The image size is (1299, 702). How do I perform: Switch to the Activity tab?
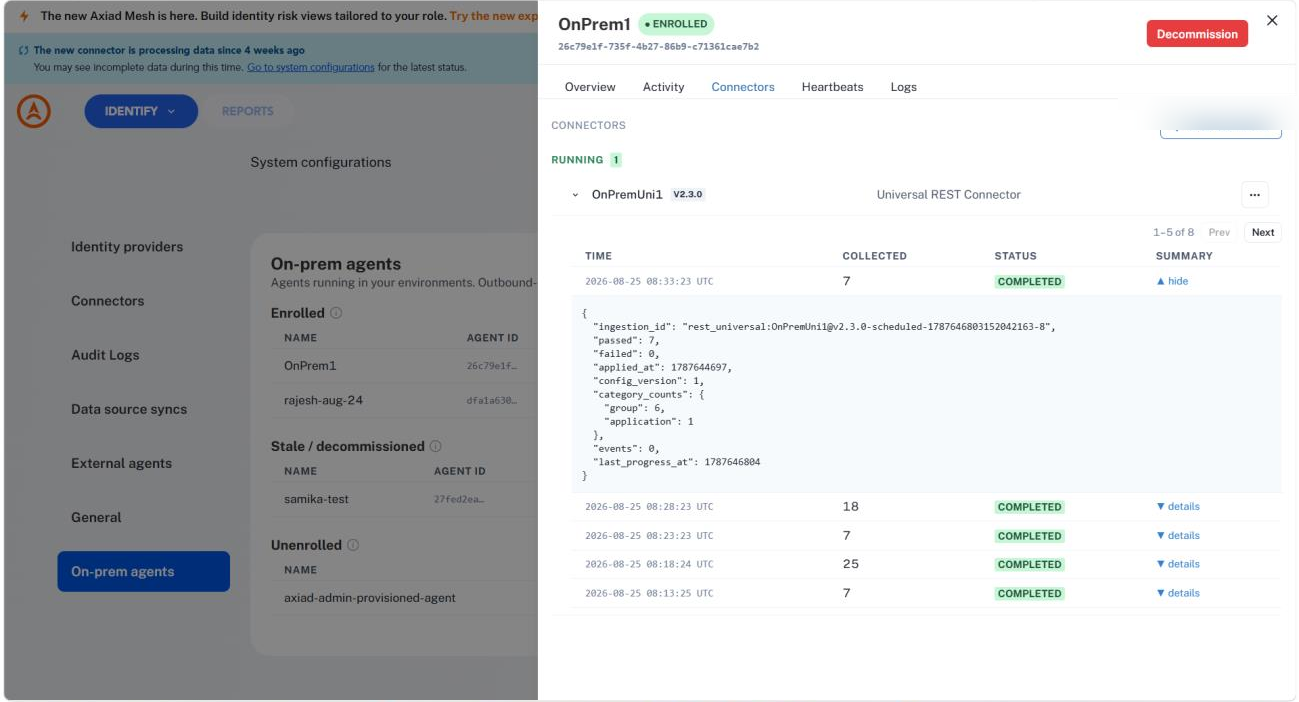[x=663, y=87]
